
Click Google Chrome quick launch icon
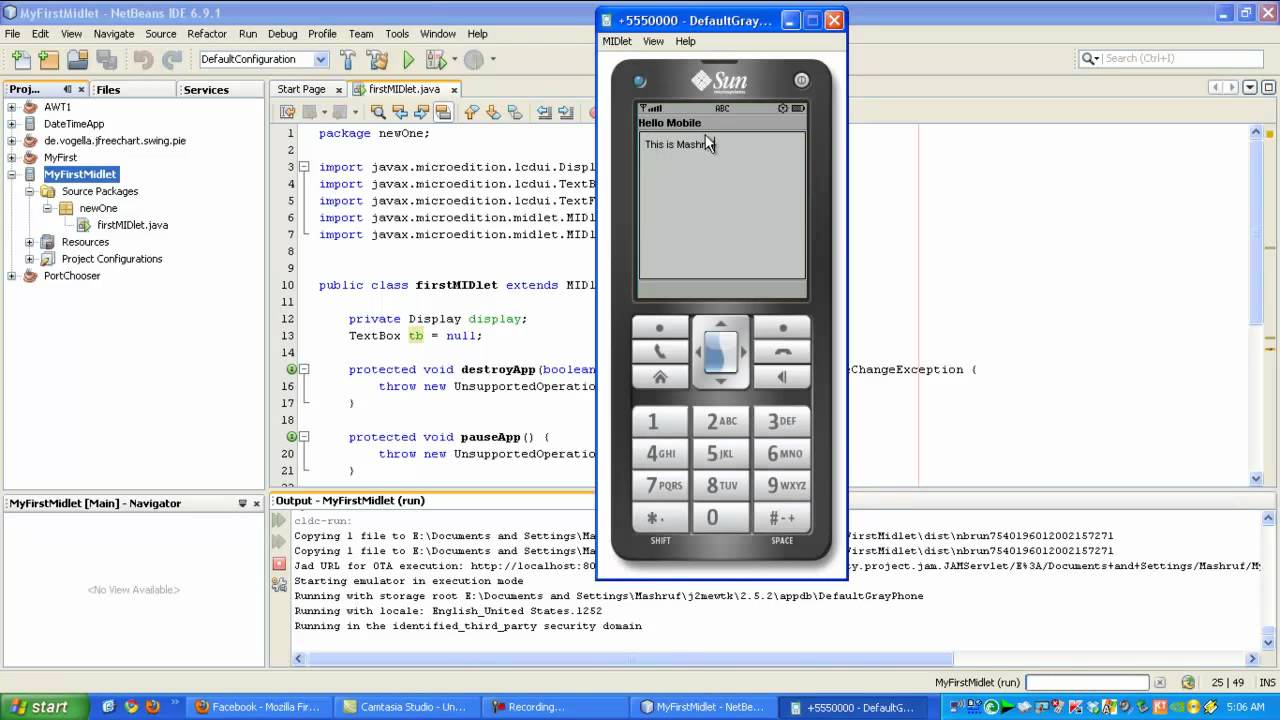pos(131,707)
